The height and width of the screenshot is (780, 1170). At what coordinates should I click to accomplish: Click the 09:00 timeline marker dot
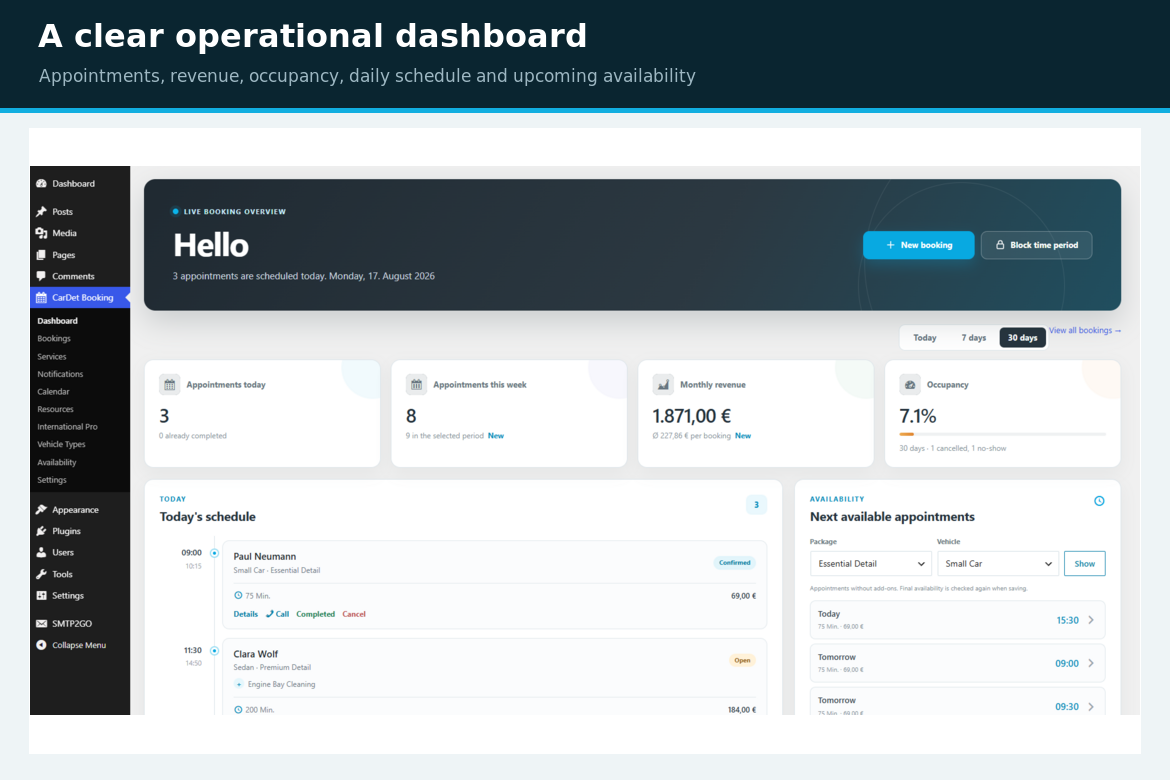214,553
